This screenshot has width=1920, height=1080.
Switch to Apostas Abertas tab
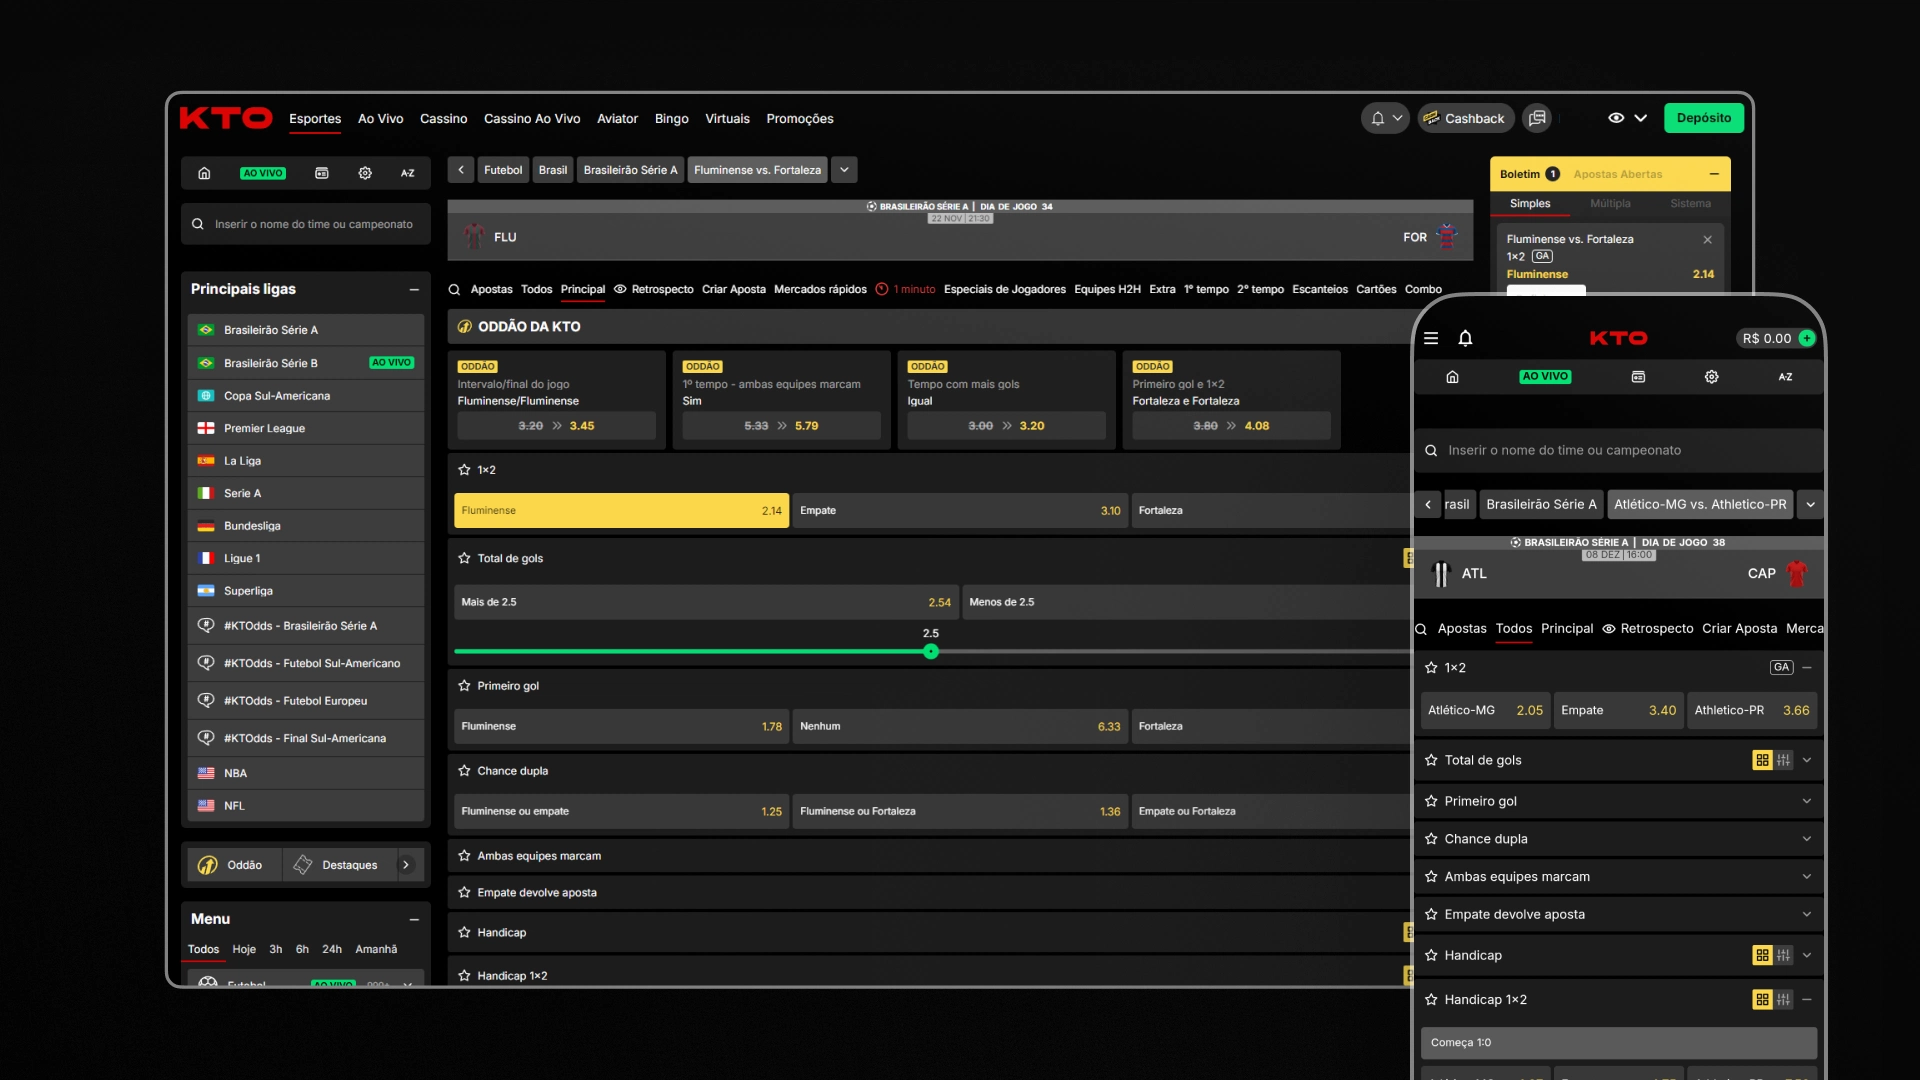1618,174
